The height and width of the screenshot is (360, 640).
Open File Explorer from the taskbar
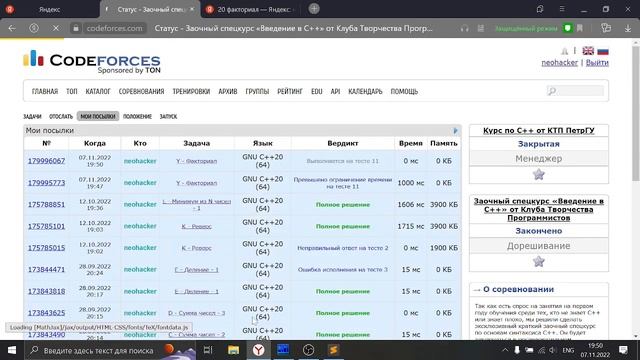(233, 350)
